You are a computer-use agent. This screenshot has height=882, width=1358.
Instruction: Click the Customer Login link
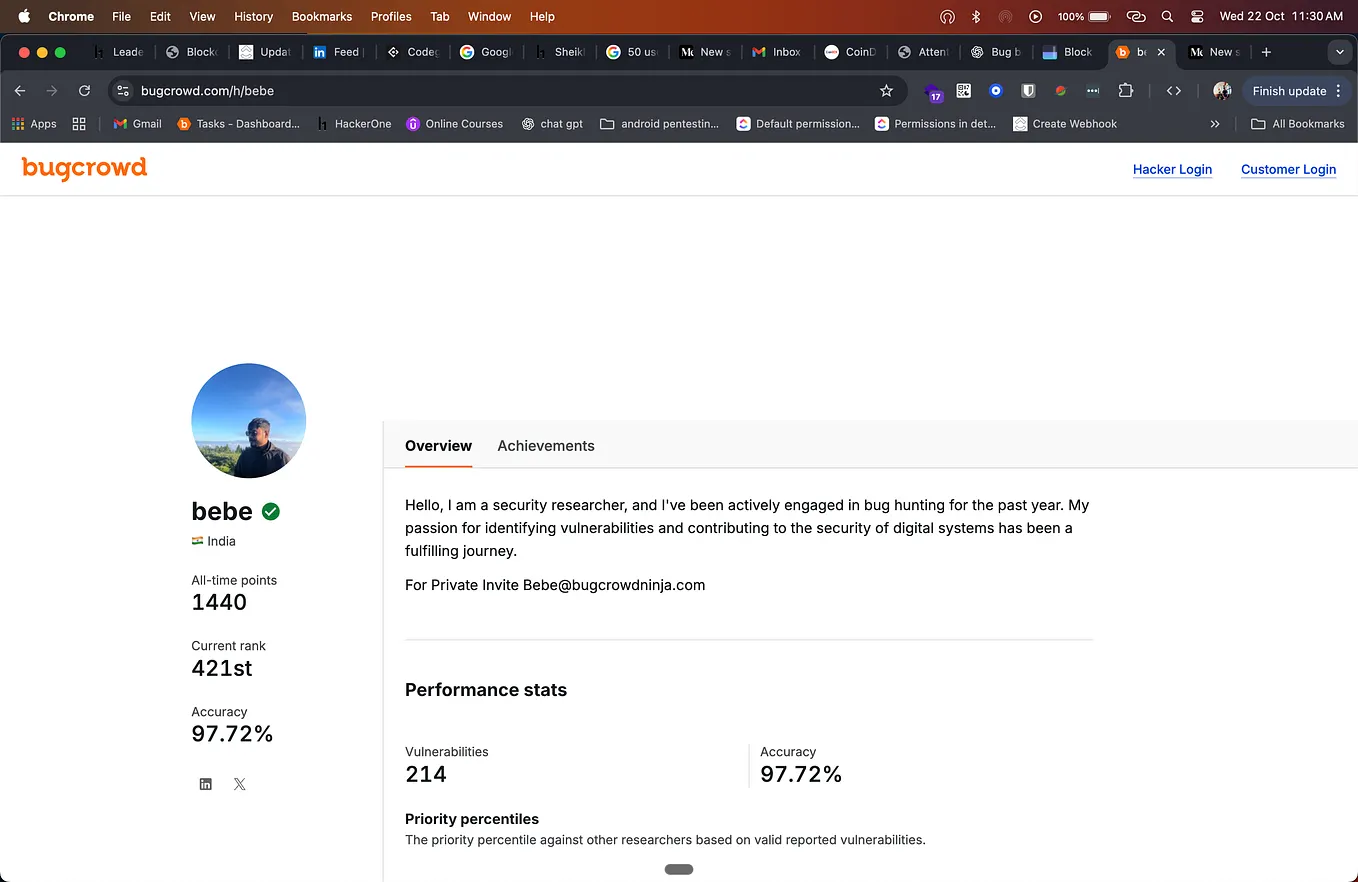coord(1288,169)
